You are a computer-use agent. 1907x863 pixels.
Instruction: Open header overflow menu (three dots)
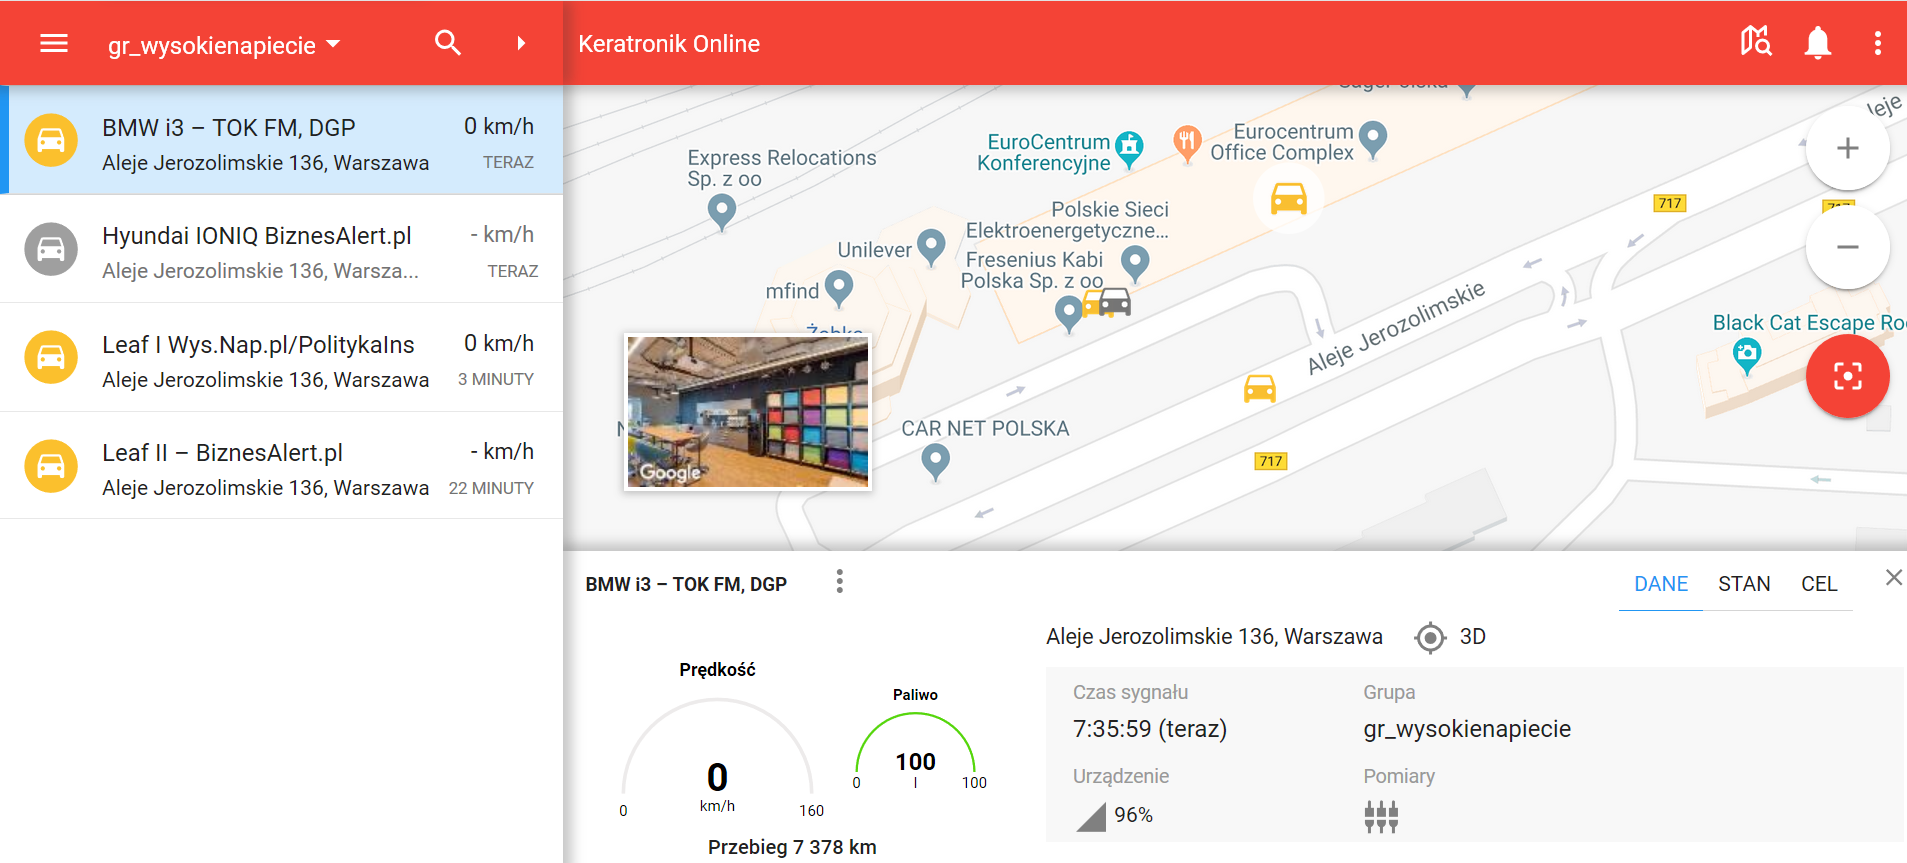[1878, 43]
